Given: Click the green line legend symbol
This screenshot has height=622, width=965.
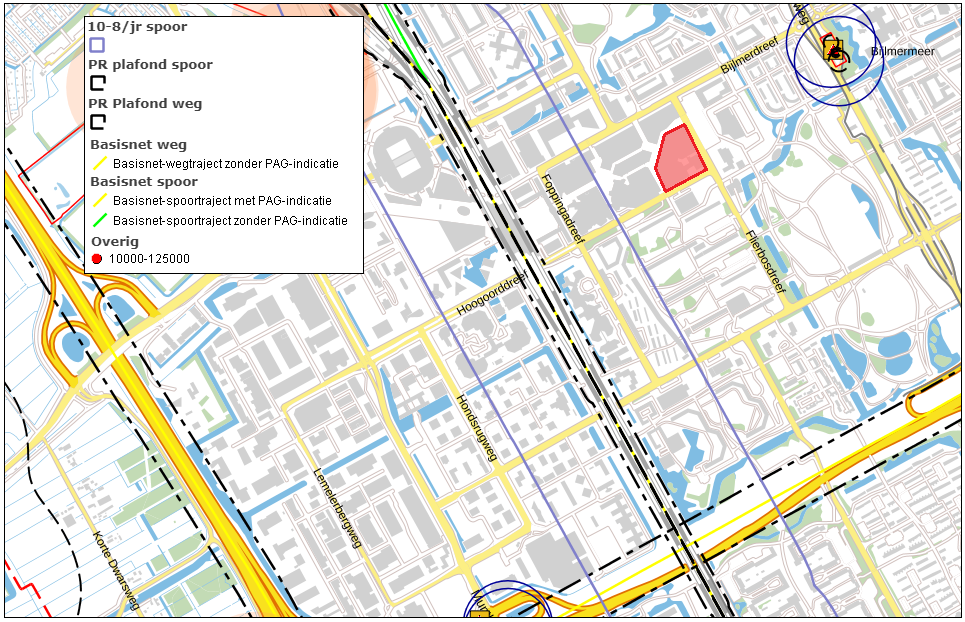Looking at the screenshot, I should coord(99,220).
